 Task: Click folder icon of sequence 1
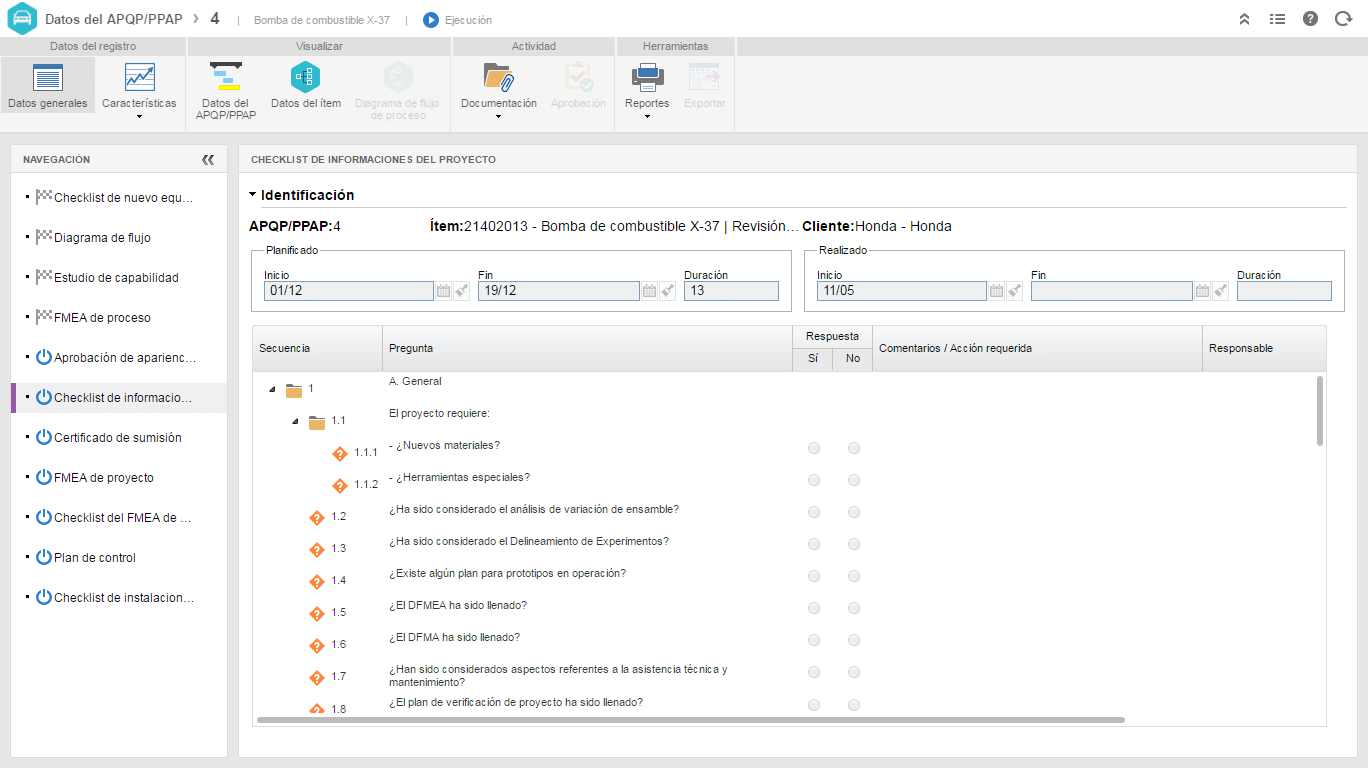(x=294, y=390)
